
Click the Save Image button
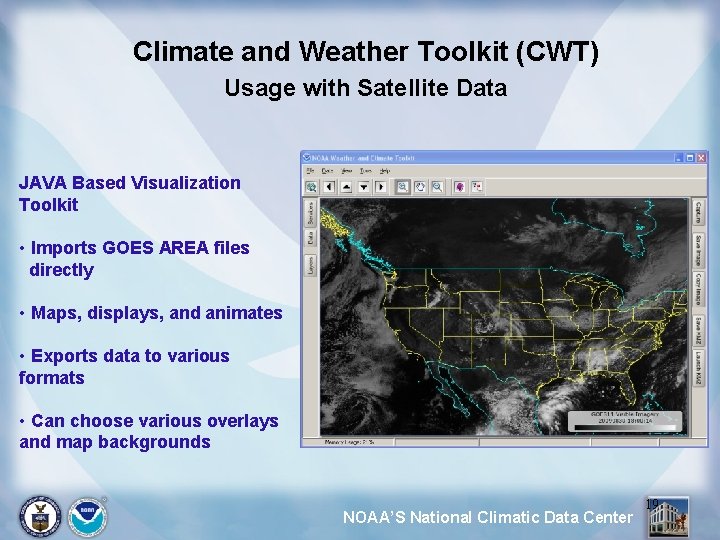pos(698,251)
